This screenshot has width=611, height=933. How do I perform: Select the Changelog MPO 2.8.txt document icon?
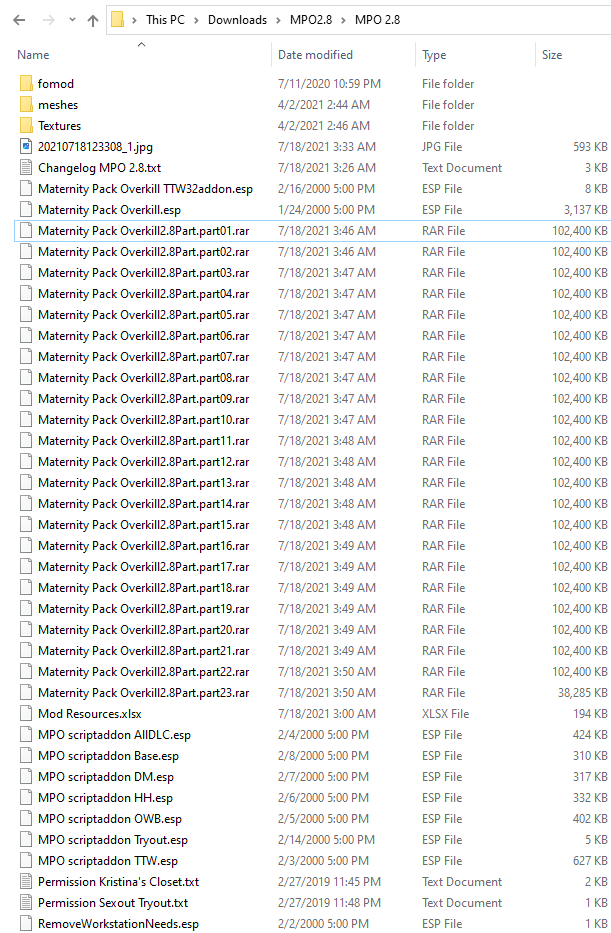[26, 168]
